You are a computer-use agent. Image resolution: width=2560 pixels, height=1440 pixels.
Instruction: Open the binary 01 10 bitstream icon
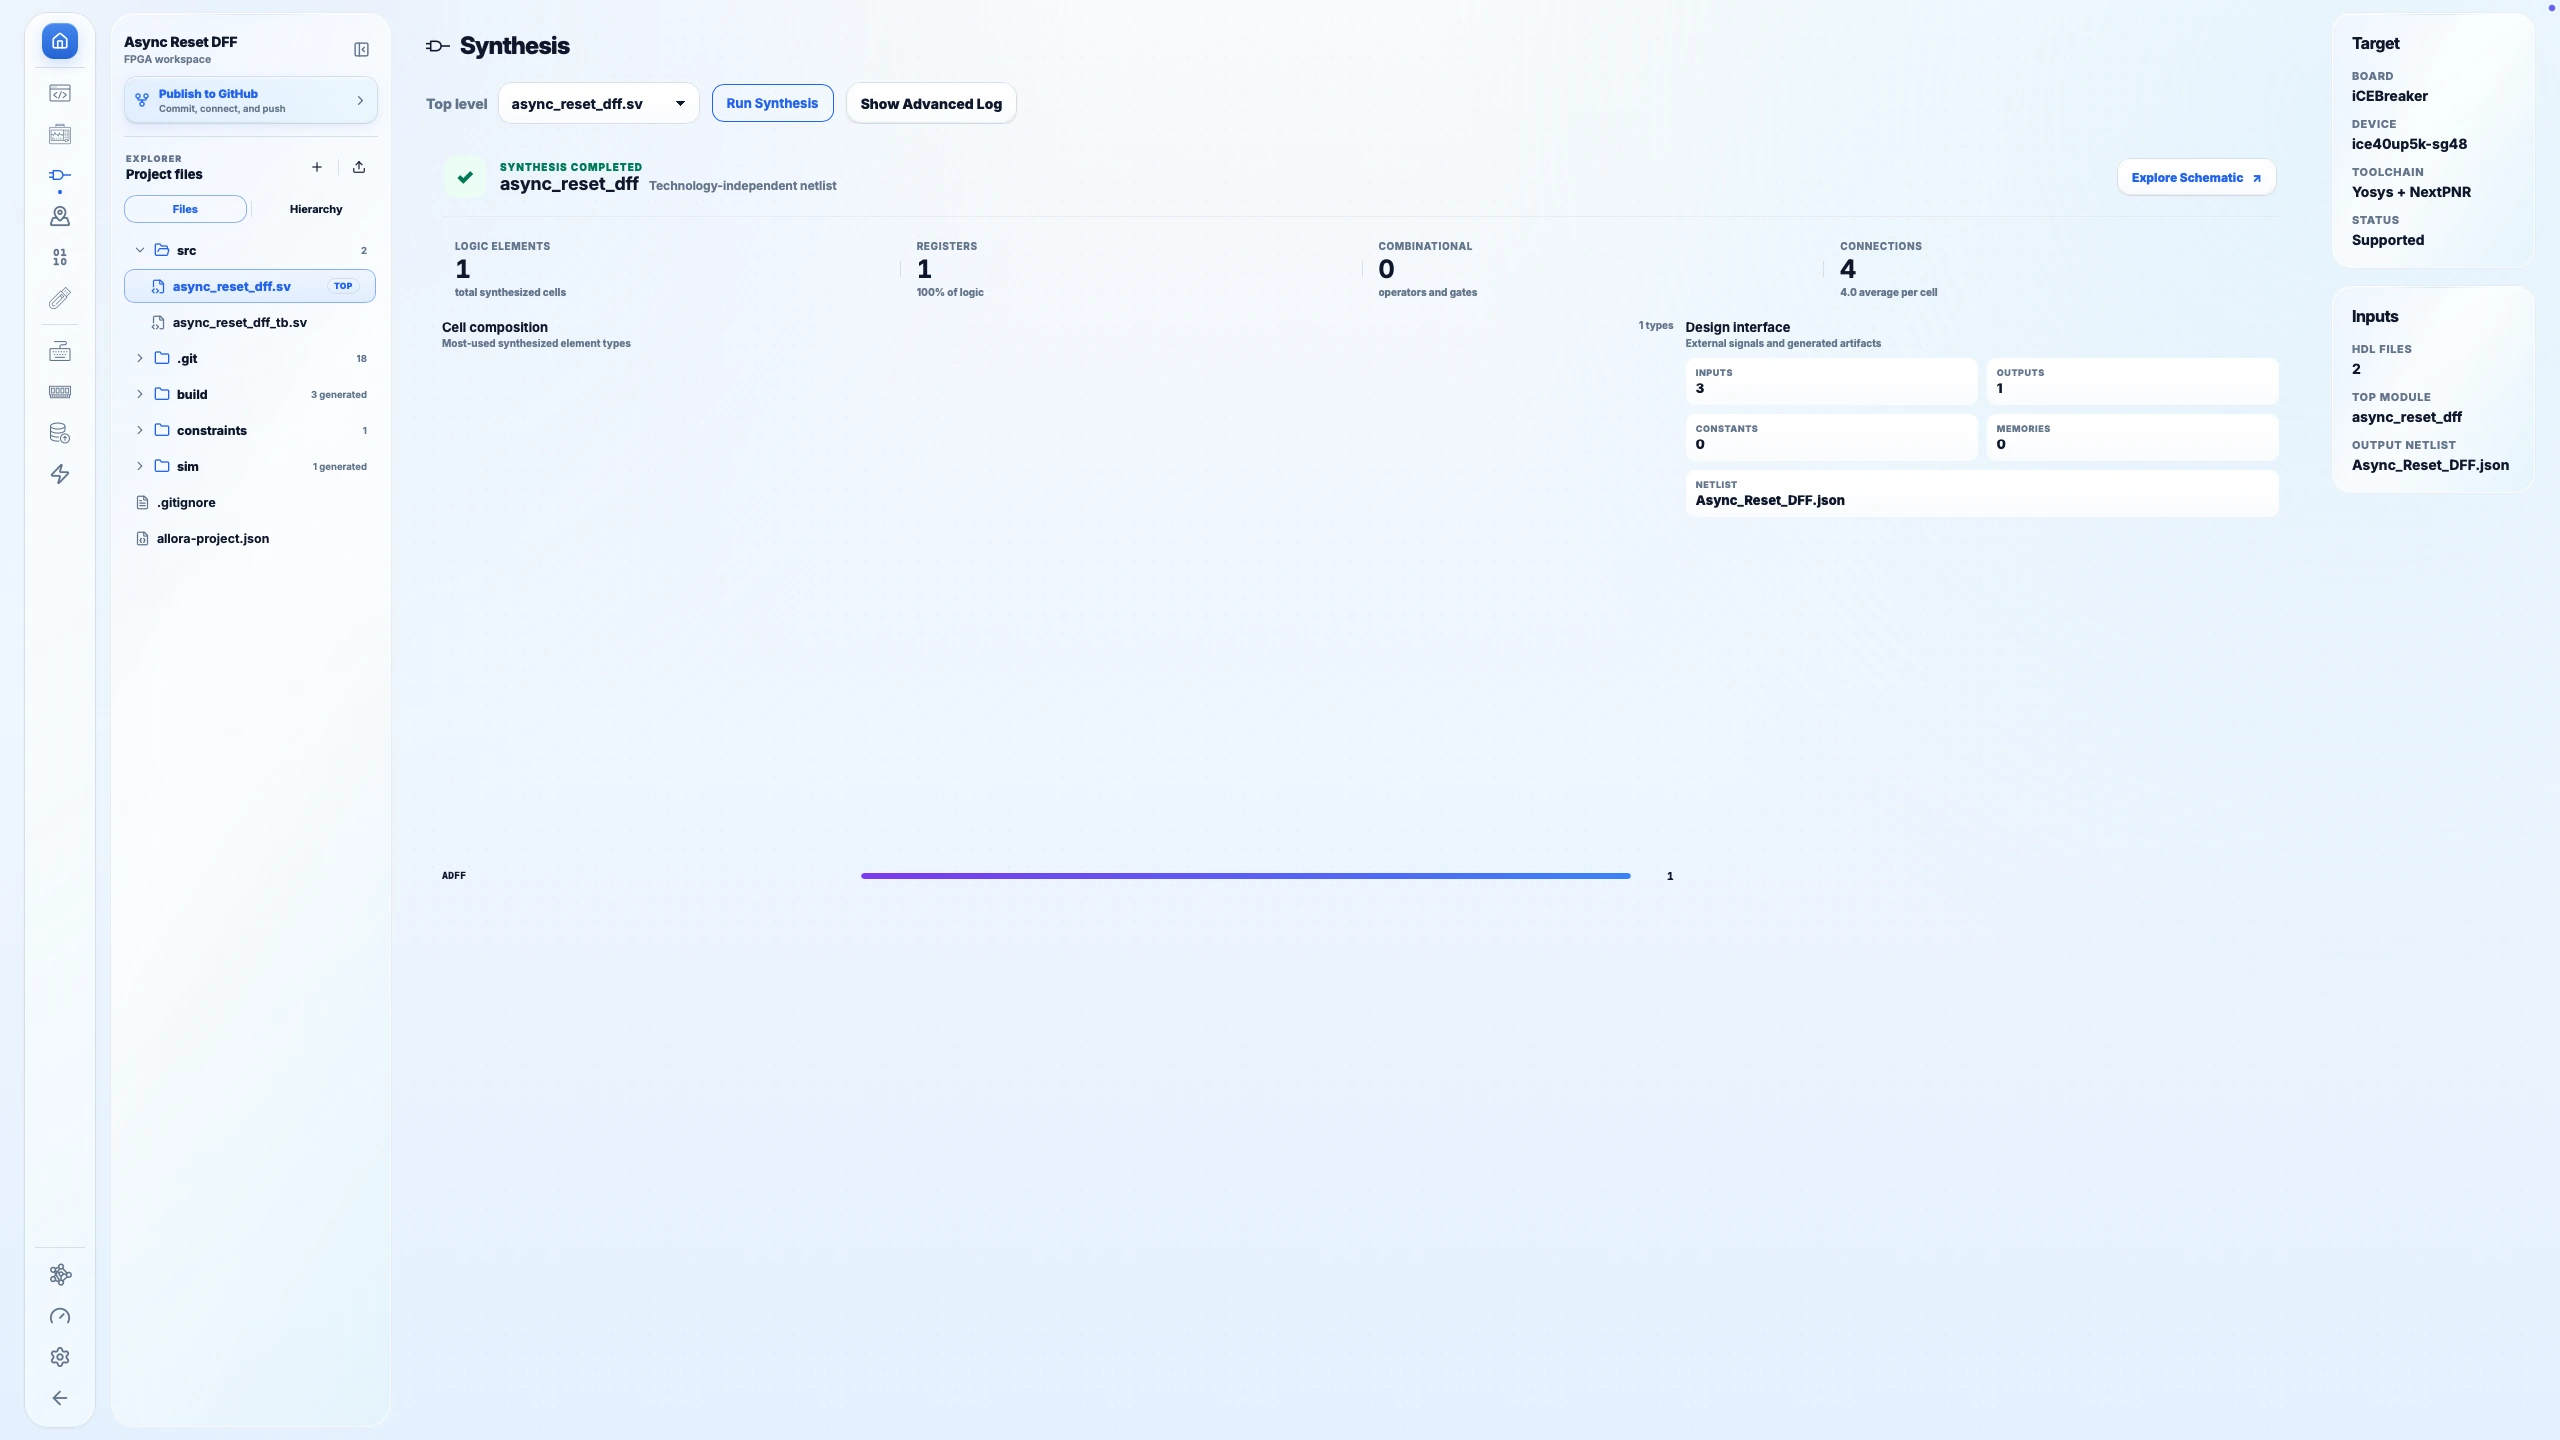(x=60, y=257)
